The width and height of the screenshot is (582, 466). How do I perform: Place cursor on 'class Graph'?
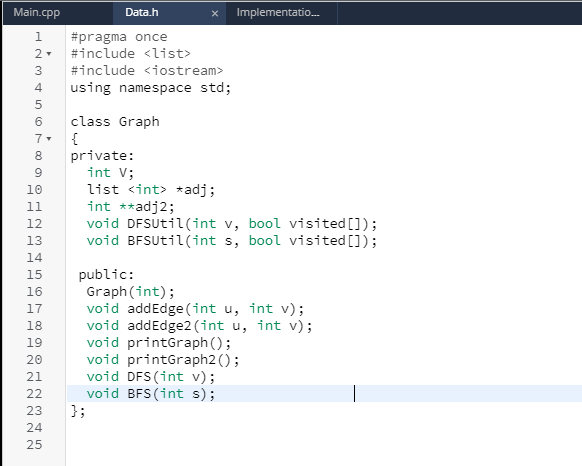coord(115,122)
